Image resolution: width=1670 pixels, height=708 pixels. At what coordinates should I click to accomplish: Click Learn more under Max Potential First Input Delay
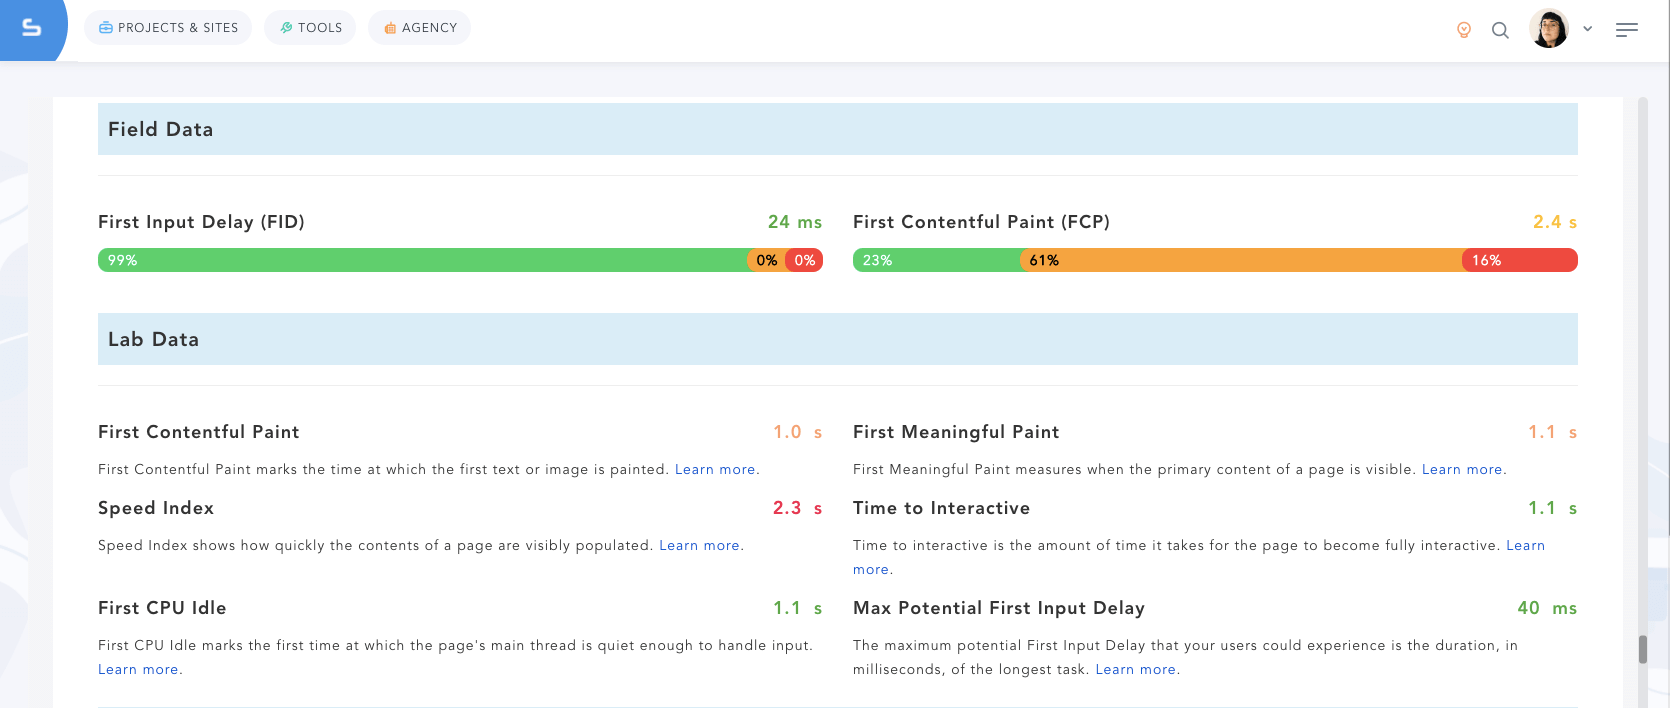(1135, 669)
